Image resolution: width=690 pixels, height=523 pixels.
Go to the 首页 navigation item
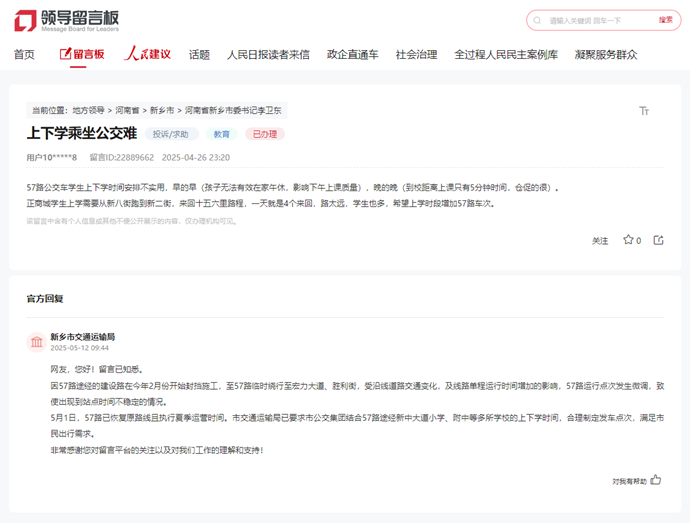tap(24, 54)
